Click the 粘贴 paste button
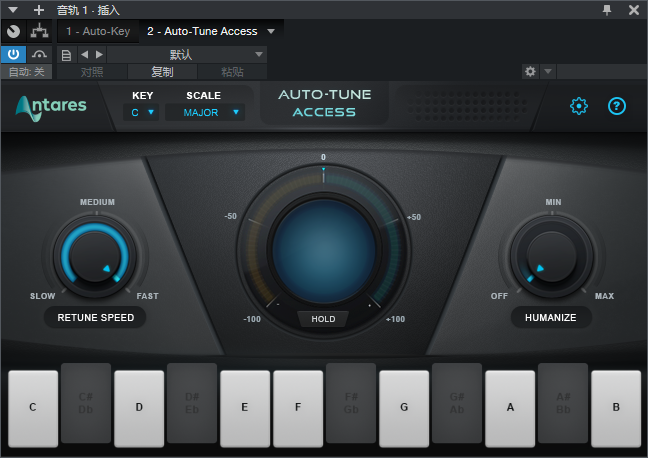This screenshot has width=648, height=458. pyautogui.click(x=232, y=72)
